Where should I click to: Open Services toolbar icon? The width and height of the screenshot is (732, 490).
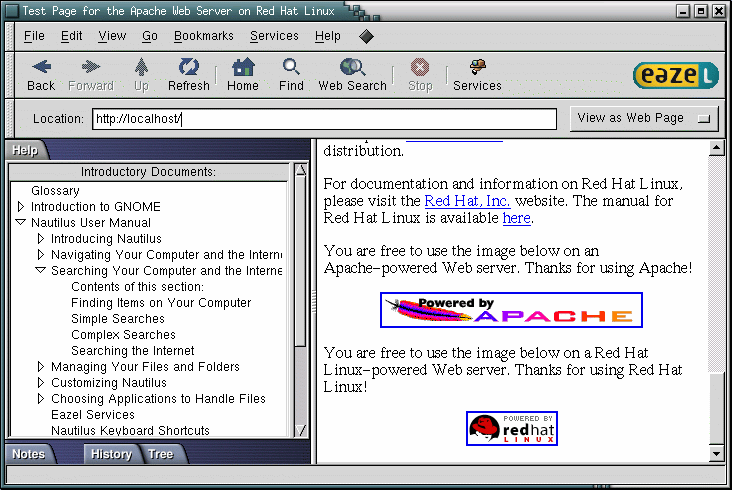click(478, 67)
